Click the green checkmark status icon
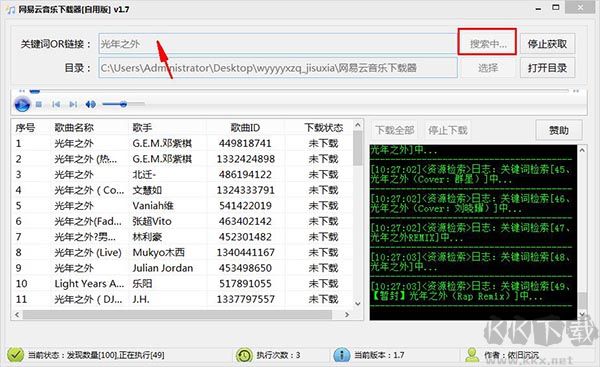 (15, 355)
